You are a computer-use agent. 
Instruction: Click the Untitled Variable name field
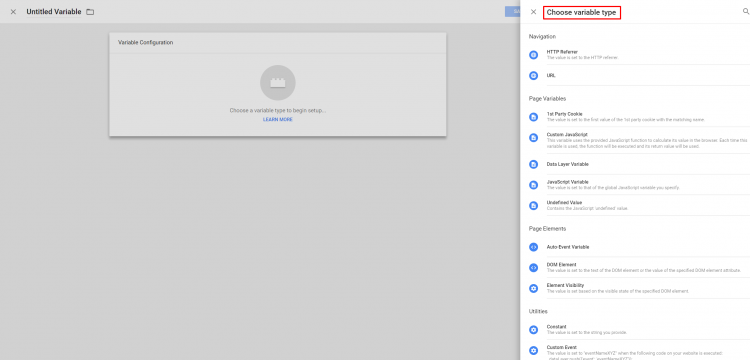tap(54, 12)
